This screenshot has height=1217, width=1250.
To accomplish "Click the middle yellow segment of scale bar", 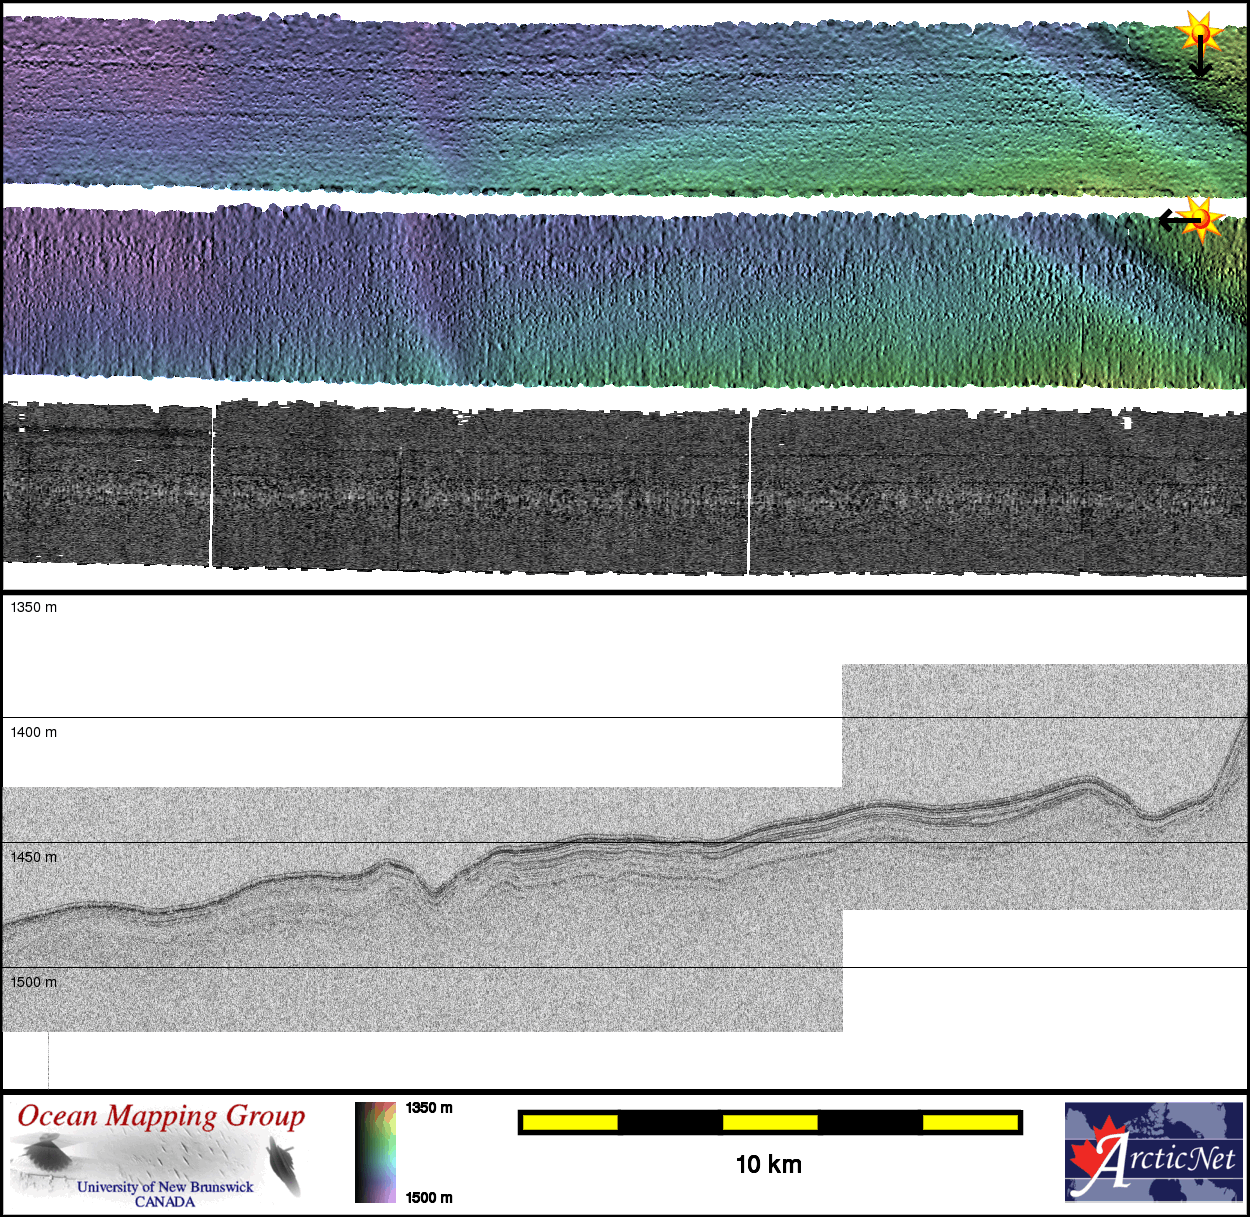I will pos(770,1123).
